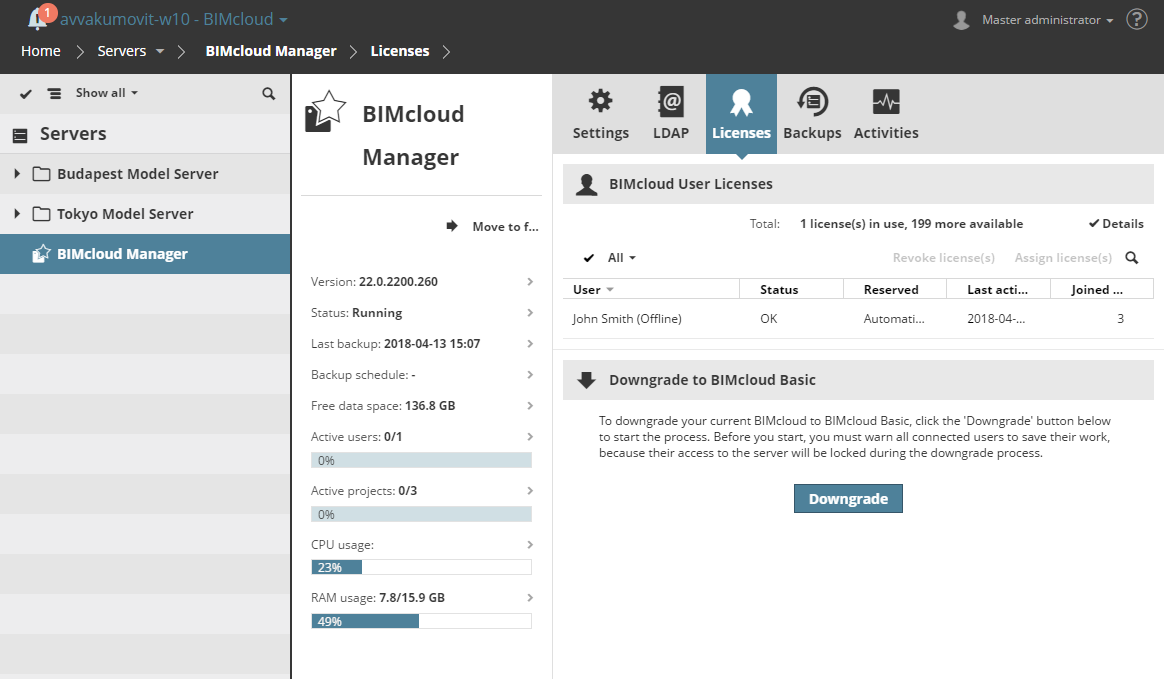The width and height of the screenshot is (1164, 679).
Task: Click the sidebar filter list icon
Action: [x=55, y=92]
